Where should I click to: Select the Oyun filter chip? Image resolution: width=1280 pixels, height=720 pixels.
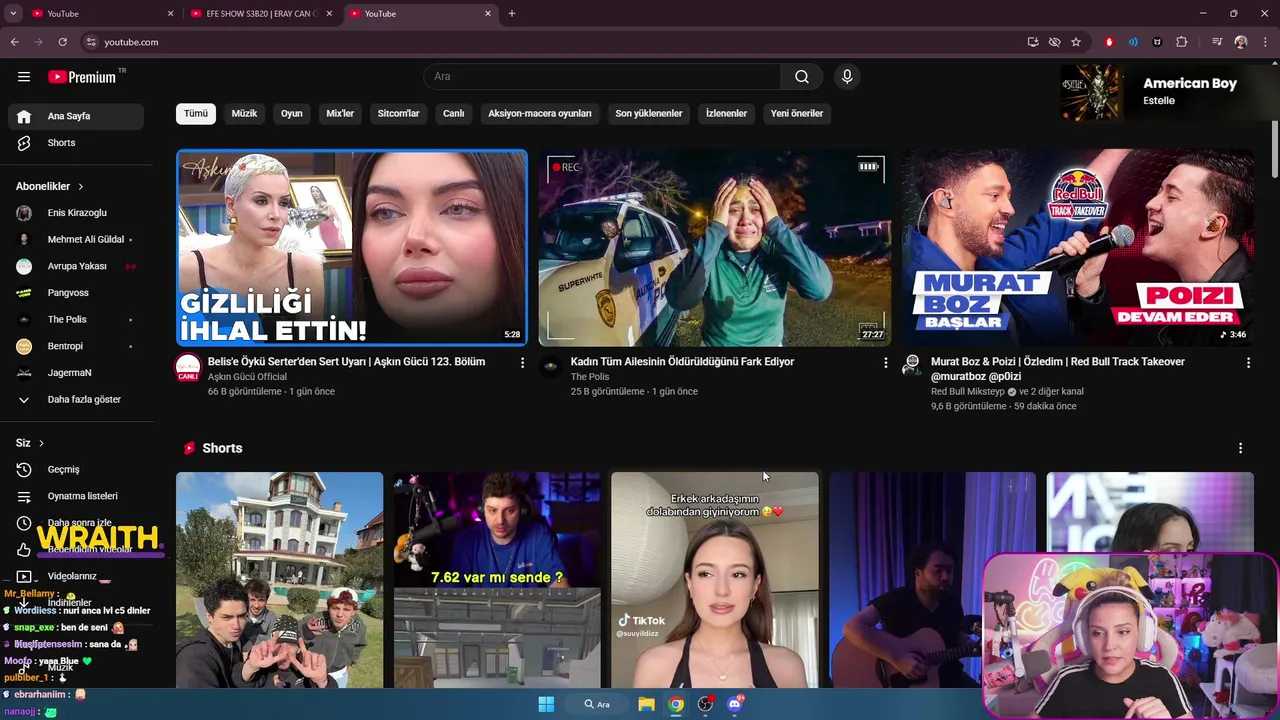coord(292,114)
